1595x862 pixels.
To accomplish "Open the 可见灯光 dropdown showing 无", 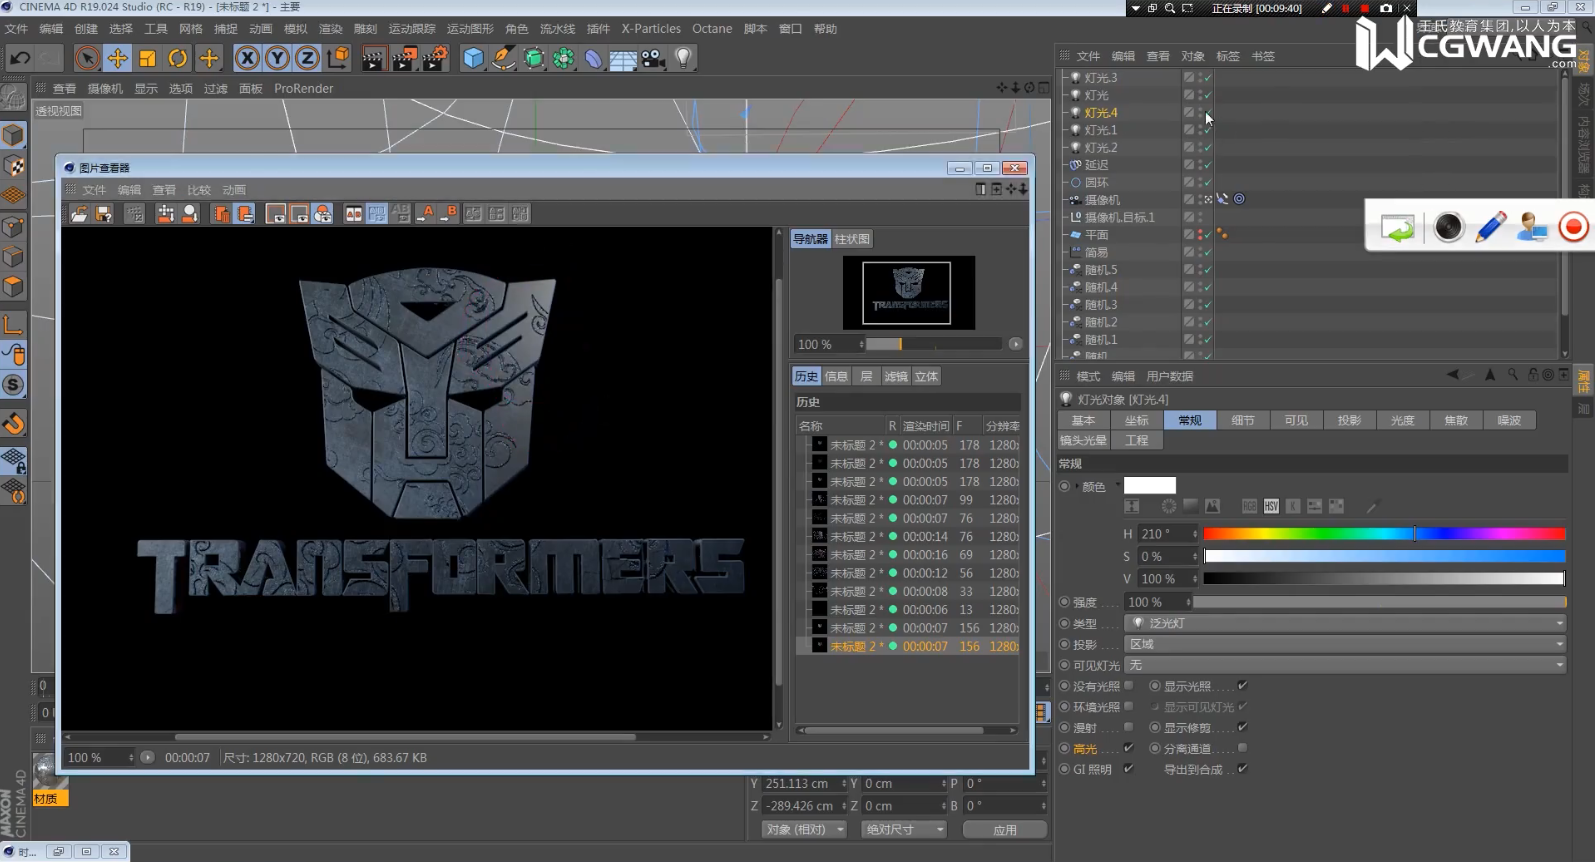I will point(1345,665).
